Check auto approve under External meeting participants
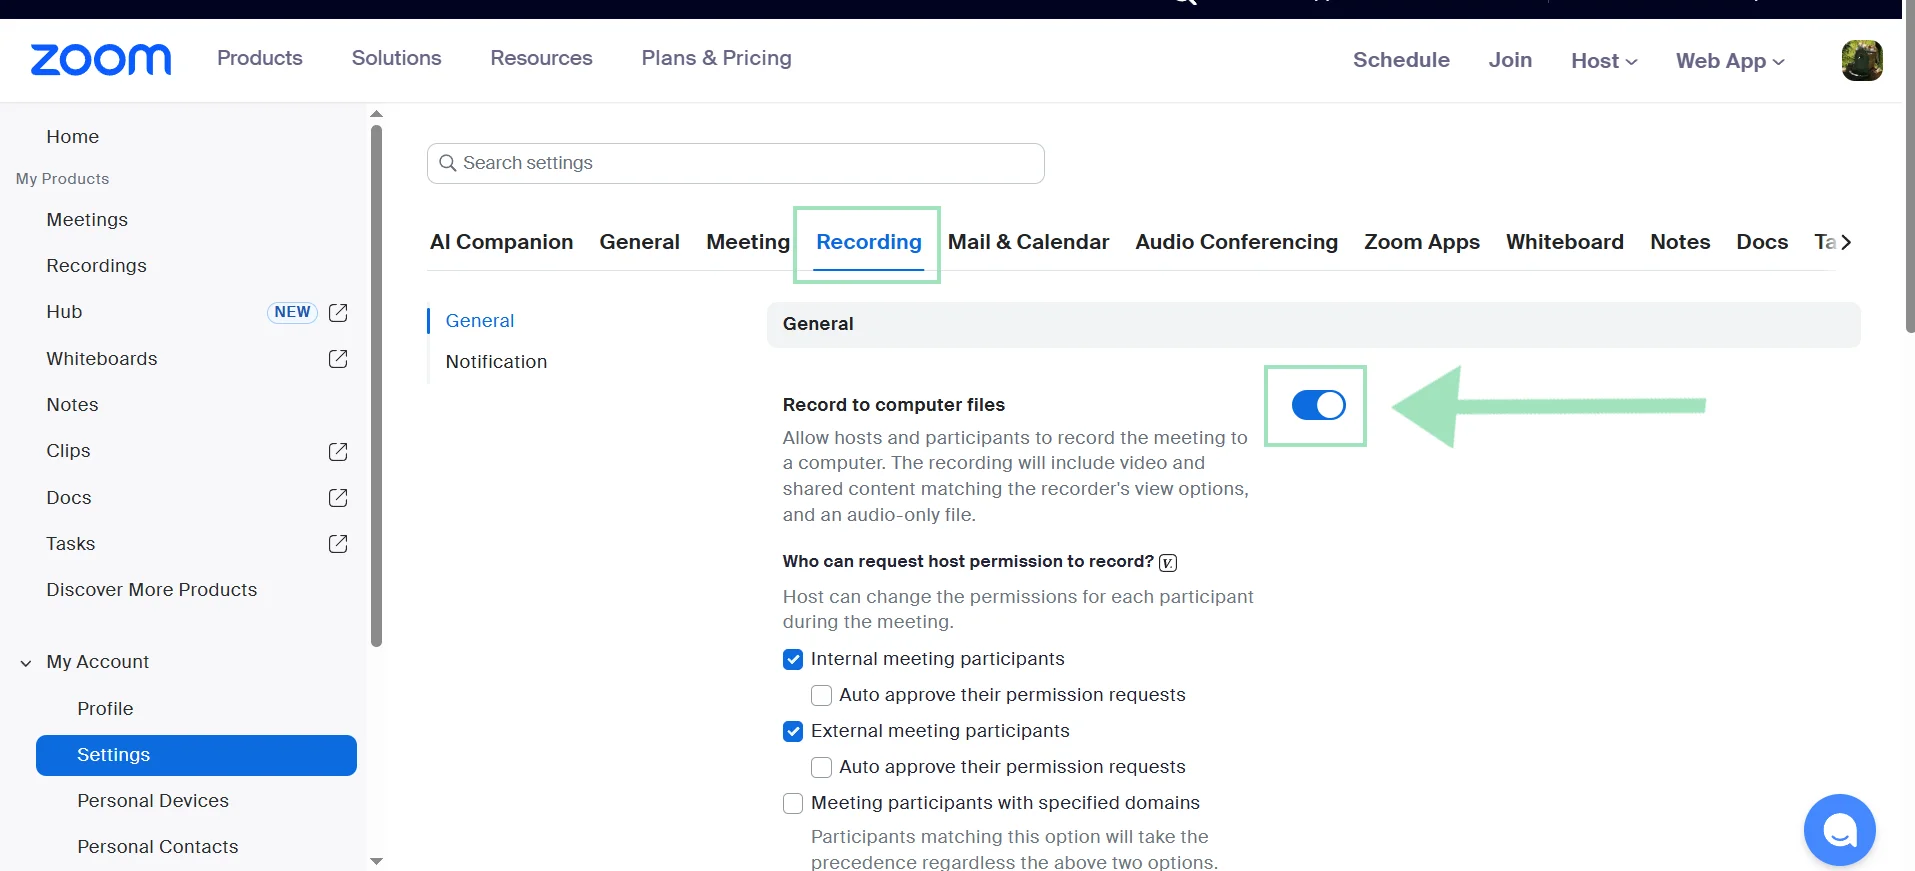The width and height of the screenshot is (1915, 871). pos(821,768)
